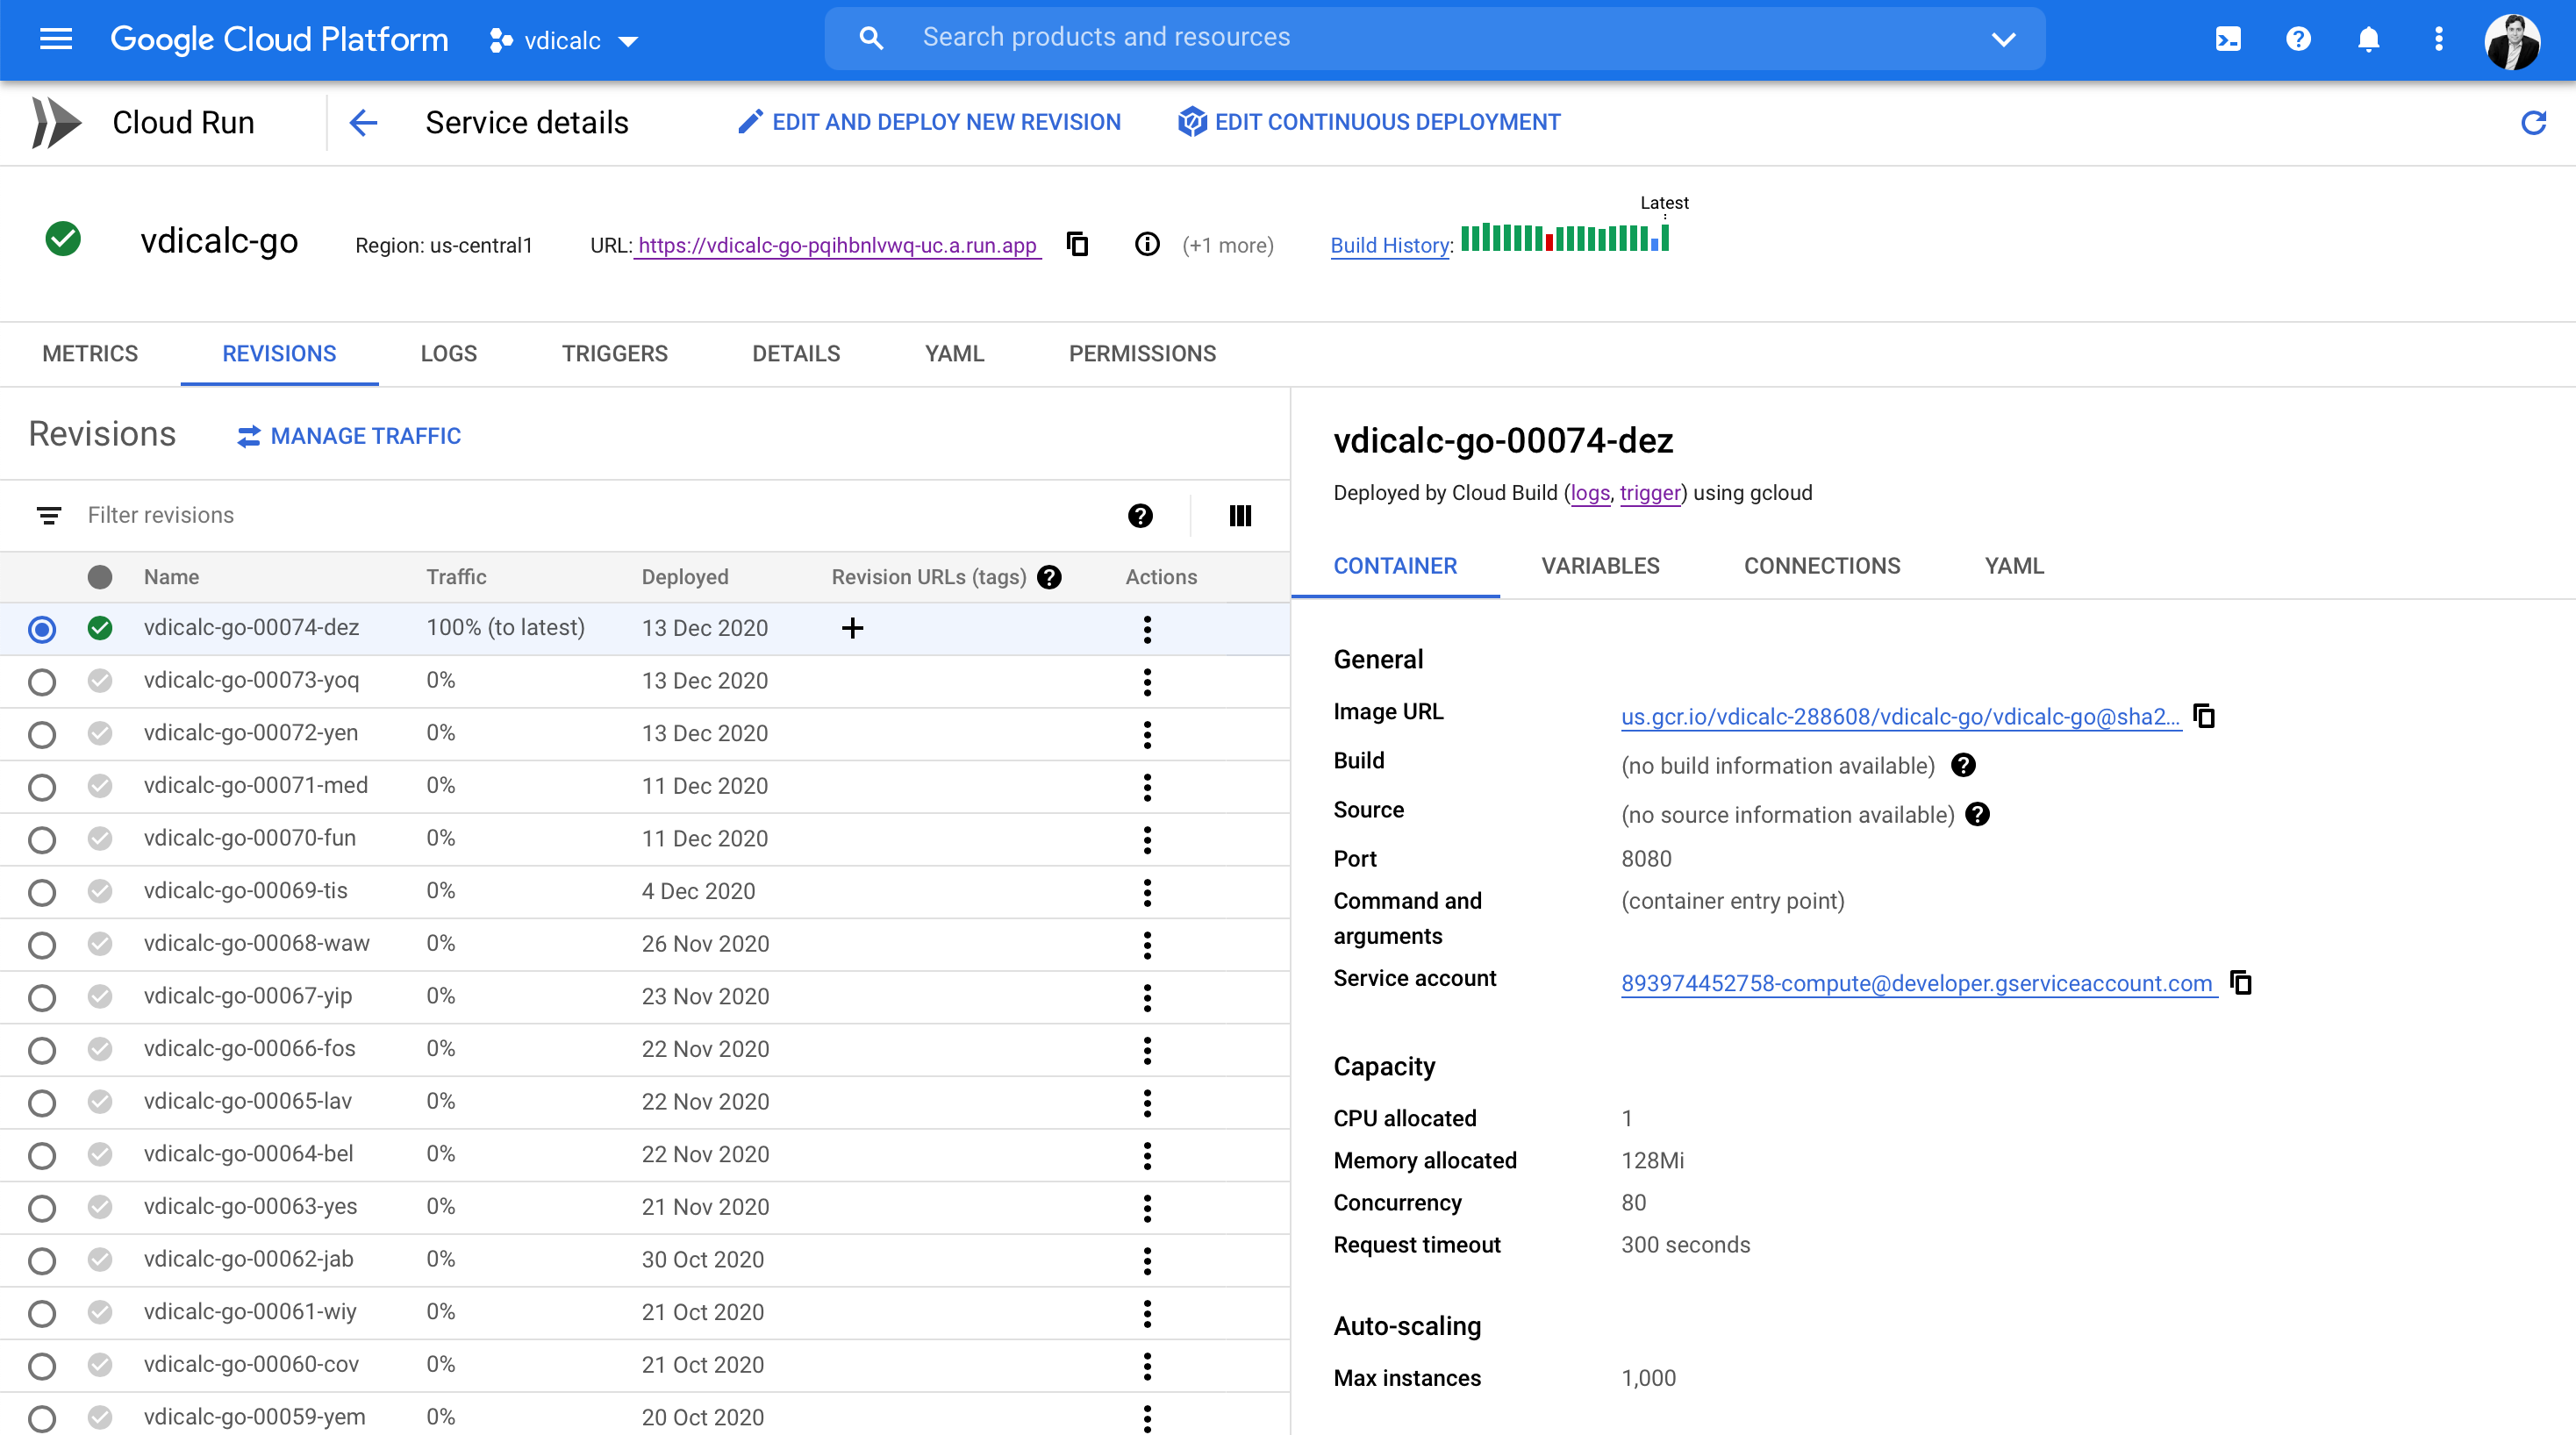Open actions menu for vdicalc-go-00071-med
The image size is (2576, 1435).
tap(1147, 787)
